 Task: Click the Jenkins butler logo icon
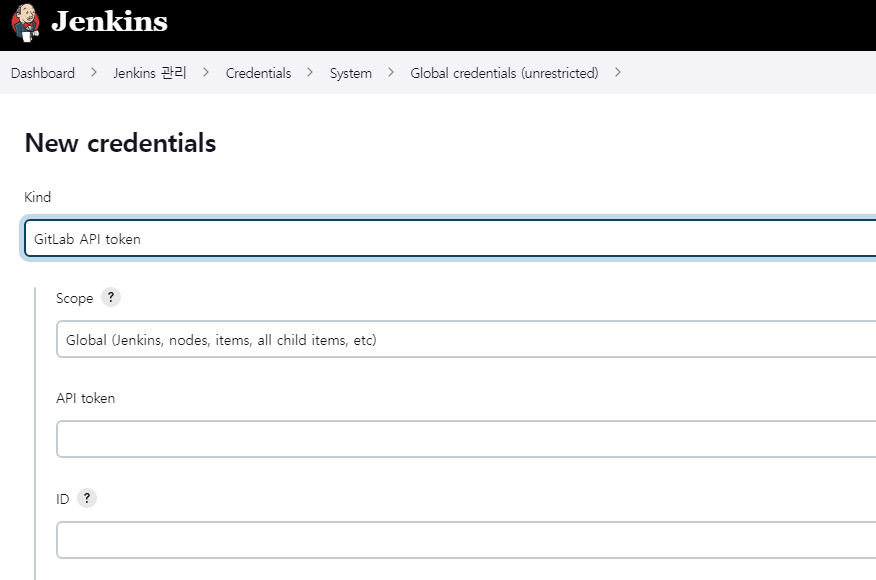(25, 23)
